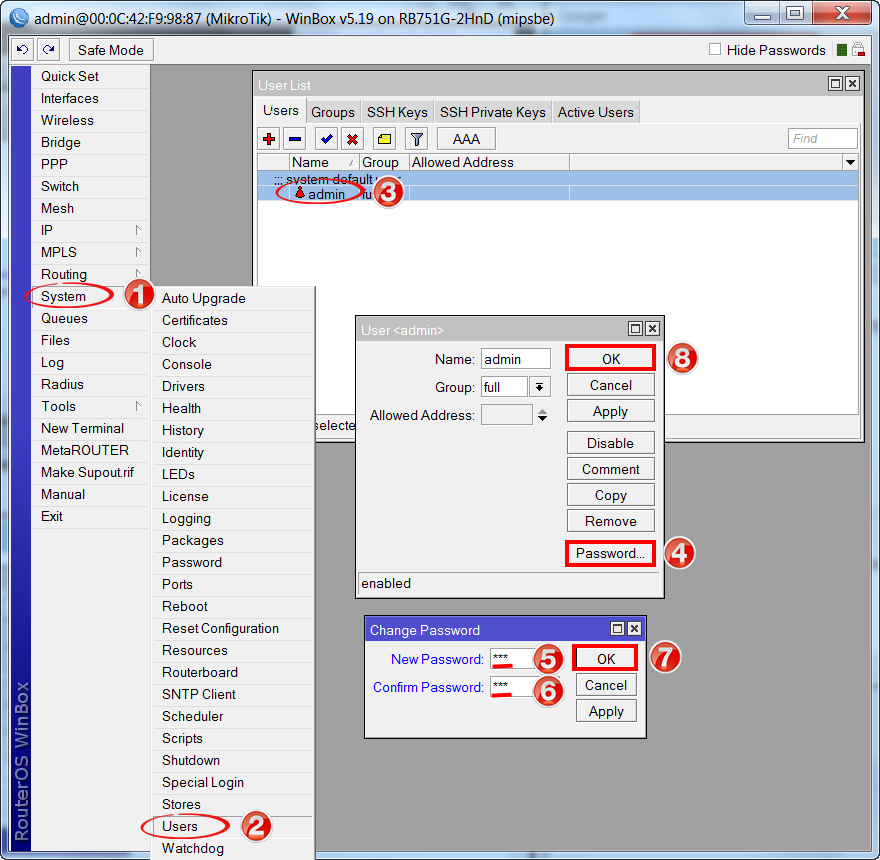Switch to the Groups tab
The height and width of the screenshot is (860, 880).
point(333,112)
